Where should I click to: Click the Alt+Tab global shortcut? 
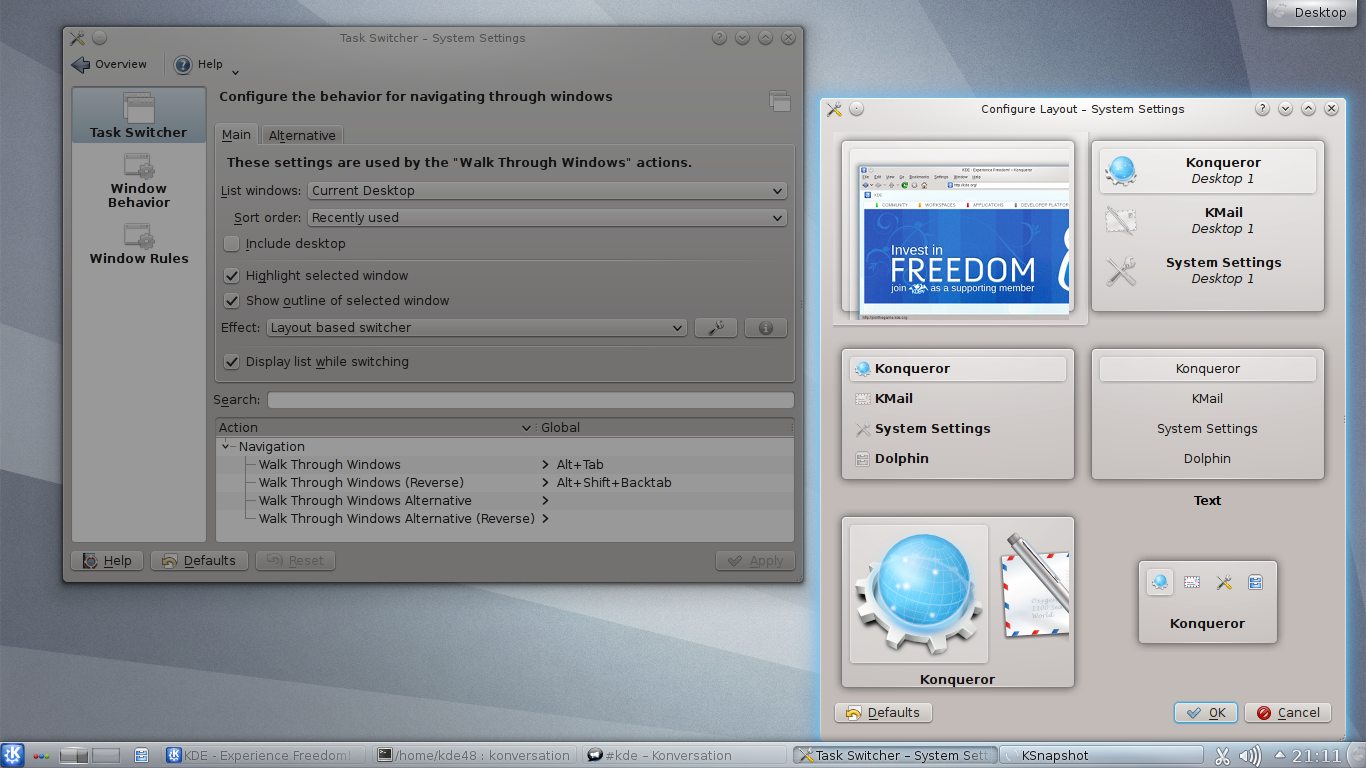point(580,465)
